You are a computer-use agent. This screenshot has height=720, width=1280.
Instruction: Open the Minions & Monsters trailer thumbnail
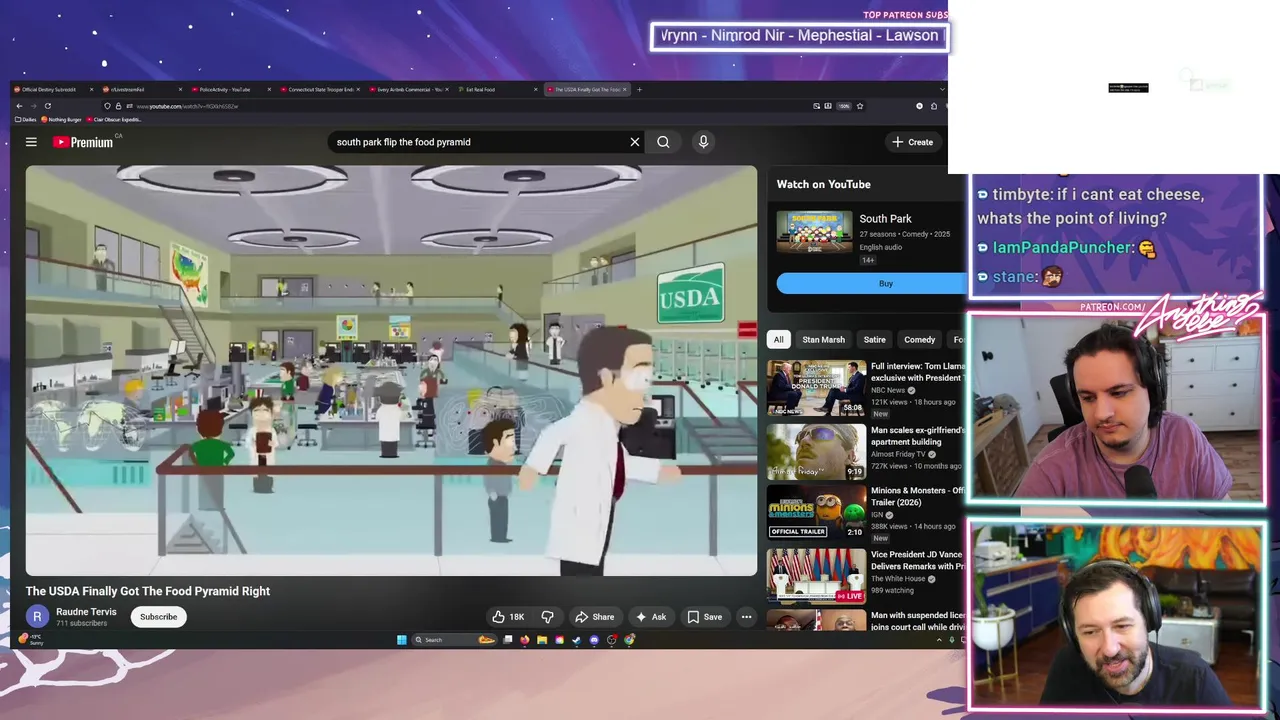pyautogui.click(x=816, y=514)
